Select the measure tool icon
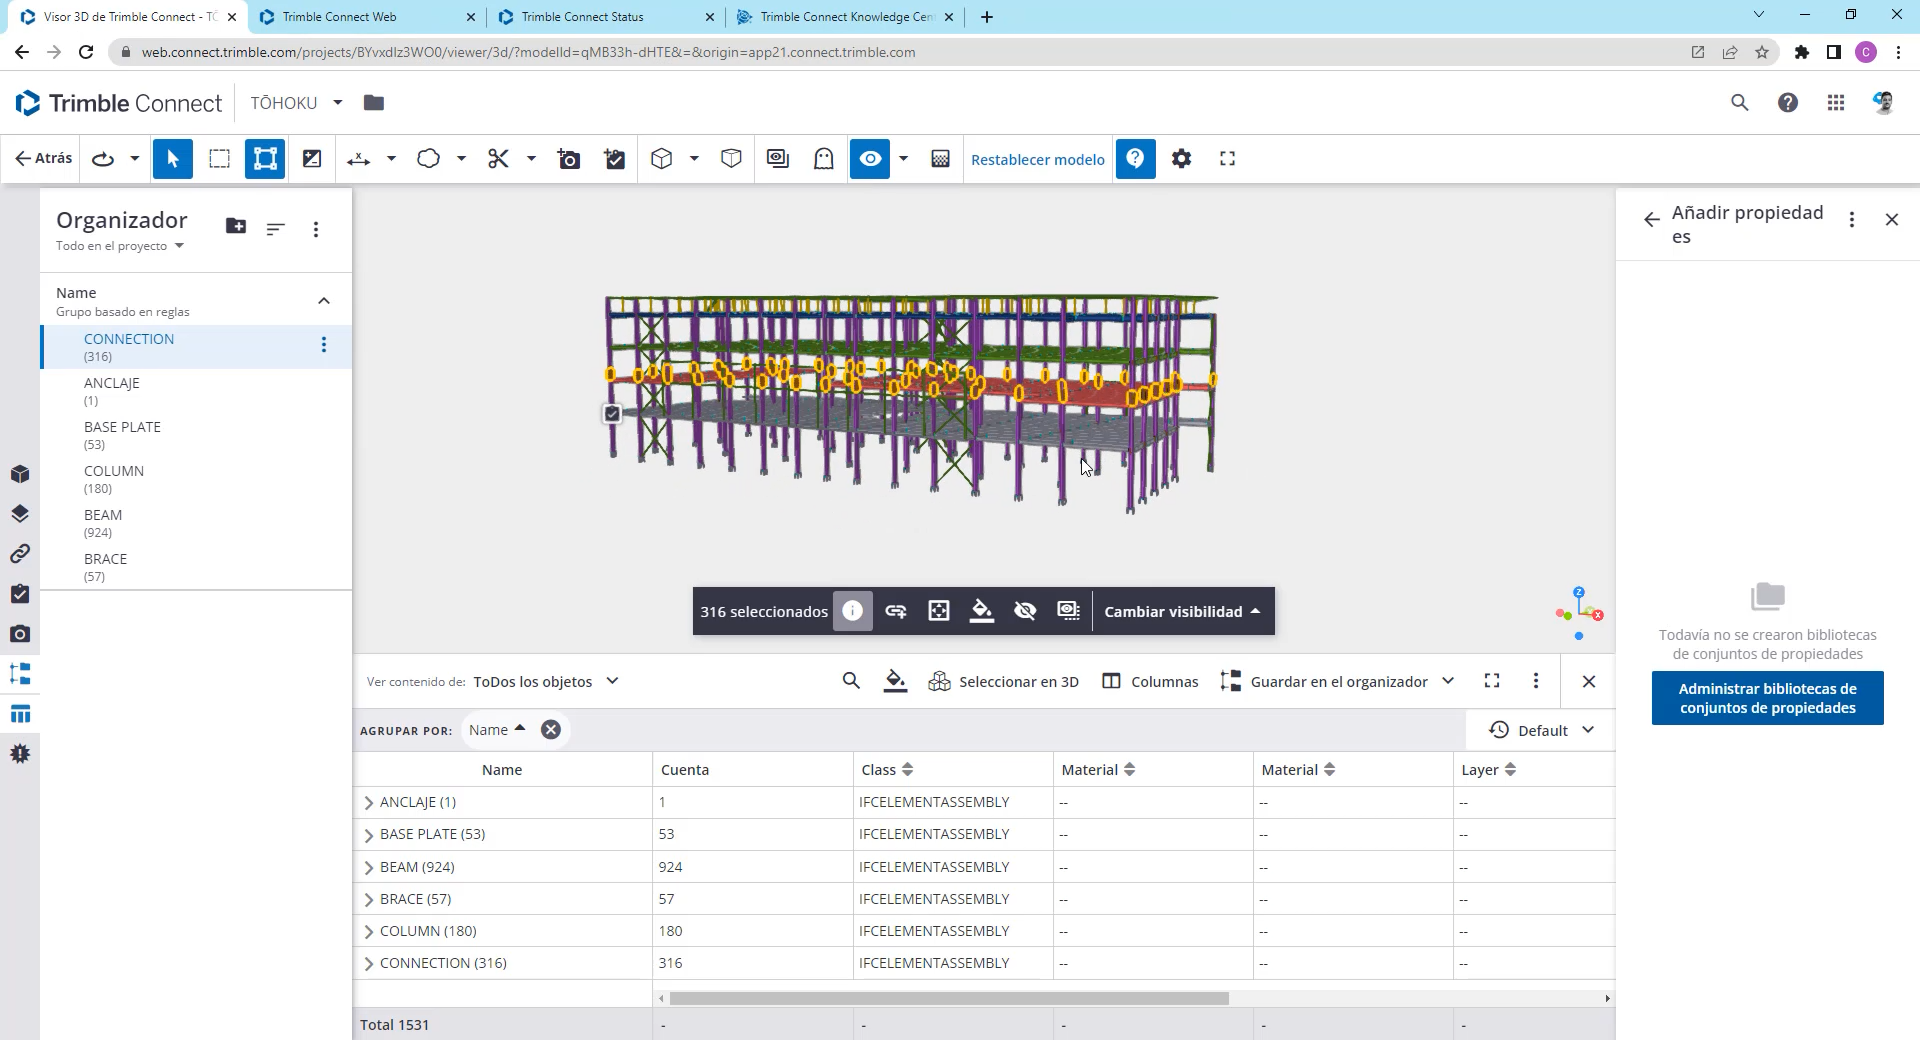This screenshot has width=1920, height=1040. point(358,159)
